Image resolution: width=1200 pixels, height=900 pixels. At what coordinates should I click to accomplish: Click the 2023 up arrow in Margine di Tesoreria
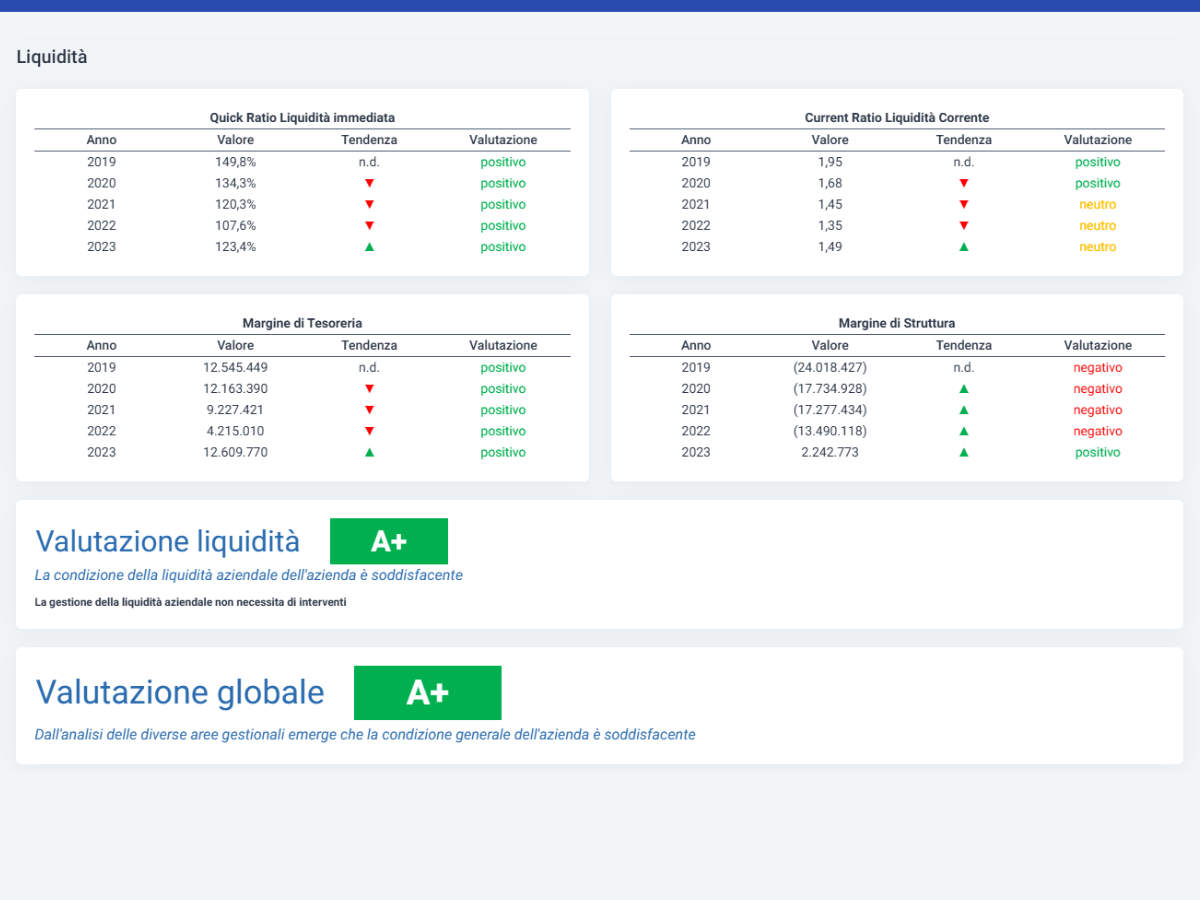[369, 452]
